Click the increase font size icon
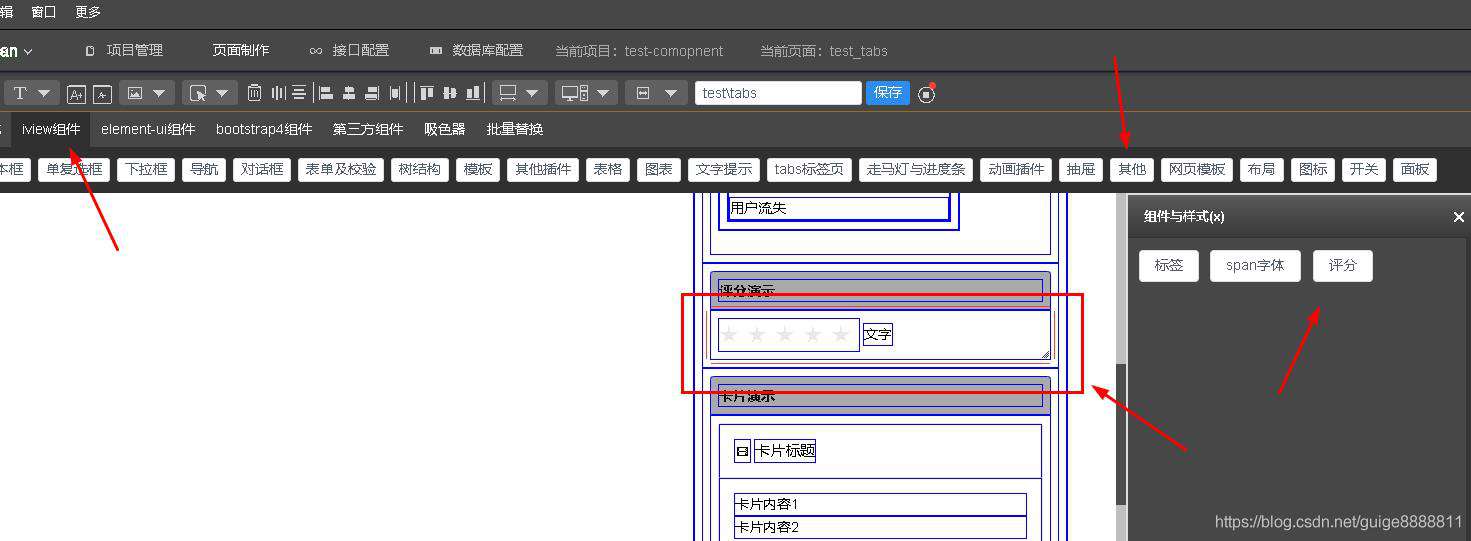 point(76,94)
